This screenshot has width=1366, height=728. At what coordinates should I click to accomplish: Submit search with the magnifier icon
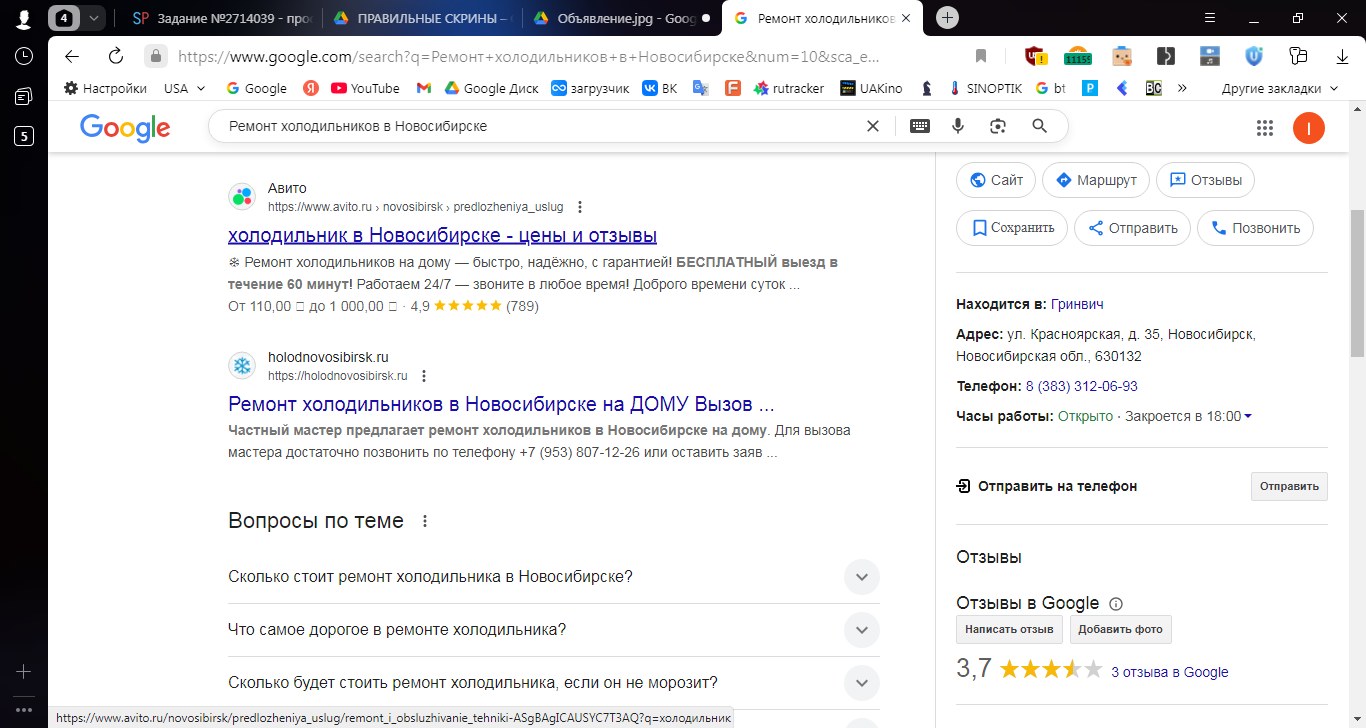tap(1039, 126)
